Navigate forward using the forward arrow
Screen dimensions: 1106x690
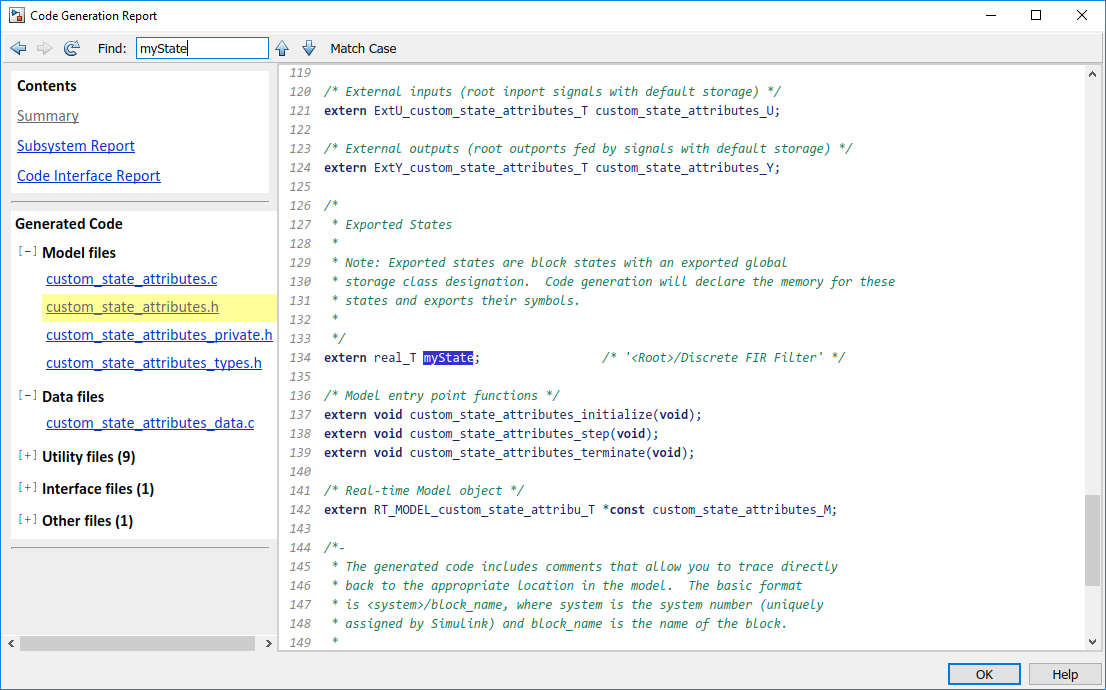pos(44,48)
